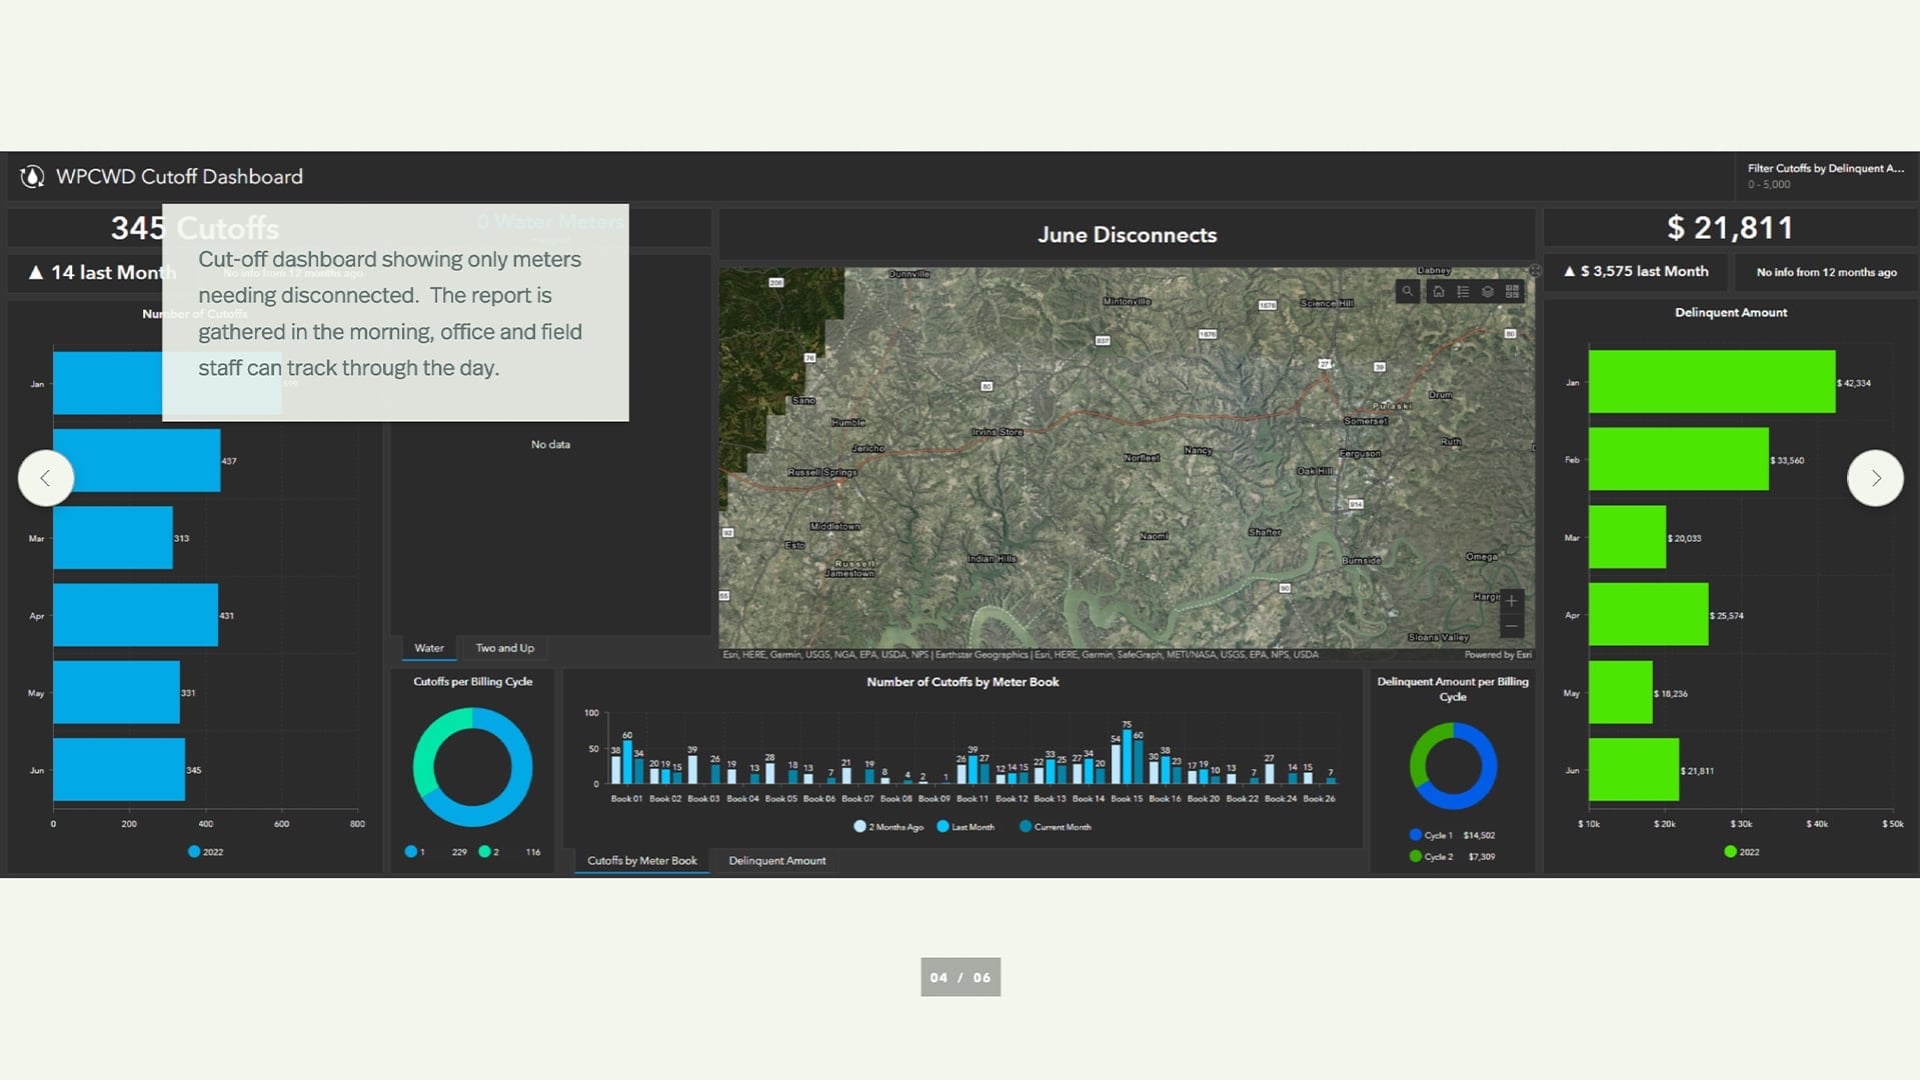
Task: Click the No info from 12 months ago indicator
Action: click(1826, 272)
